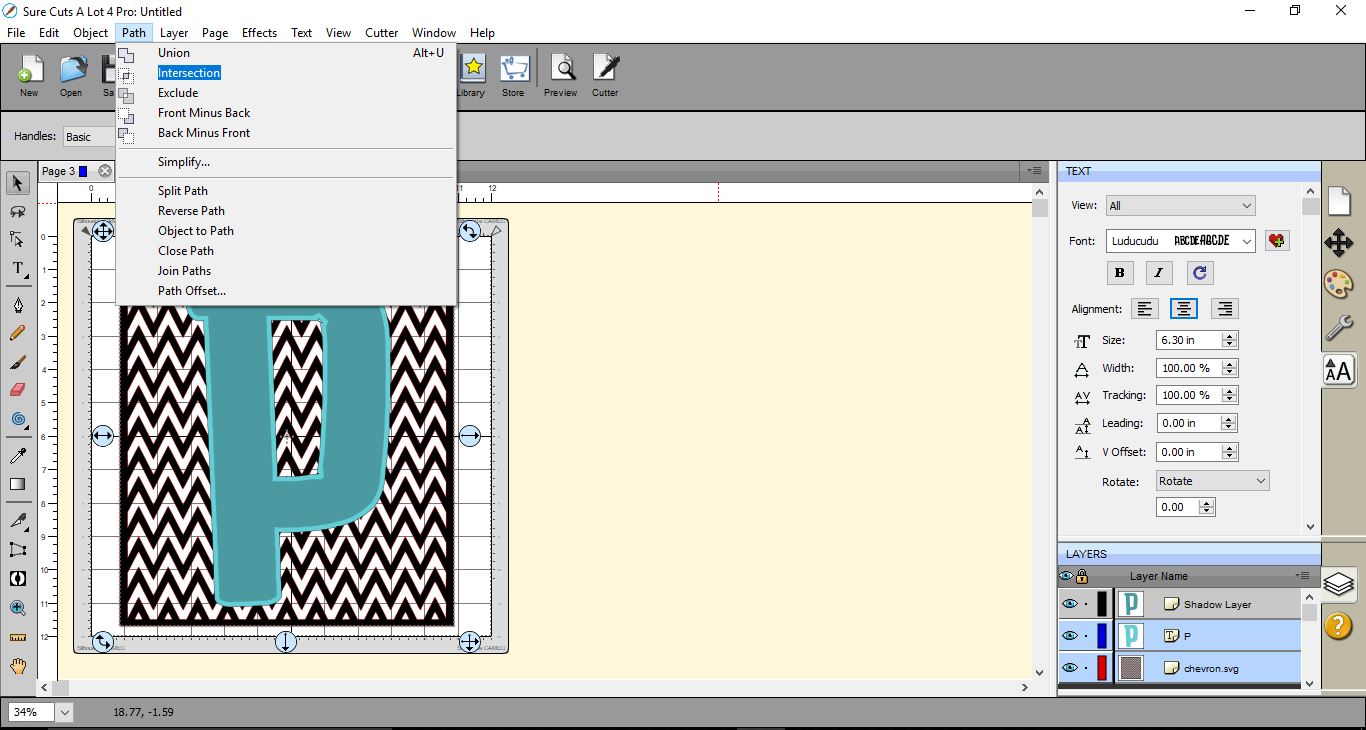1366x730 pixels.
Task: Select the Type text tool
Action: pos(18,269)
